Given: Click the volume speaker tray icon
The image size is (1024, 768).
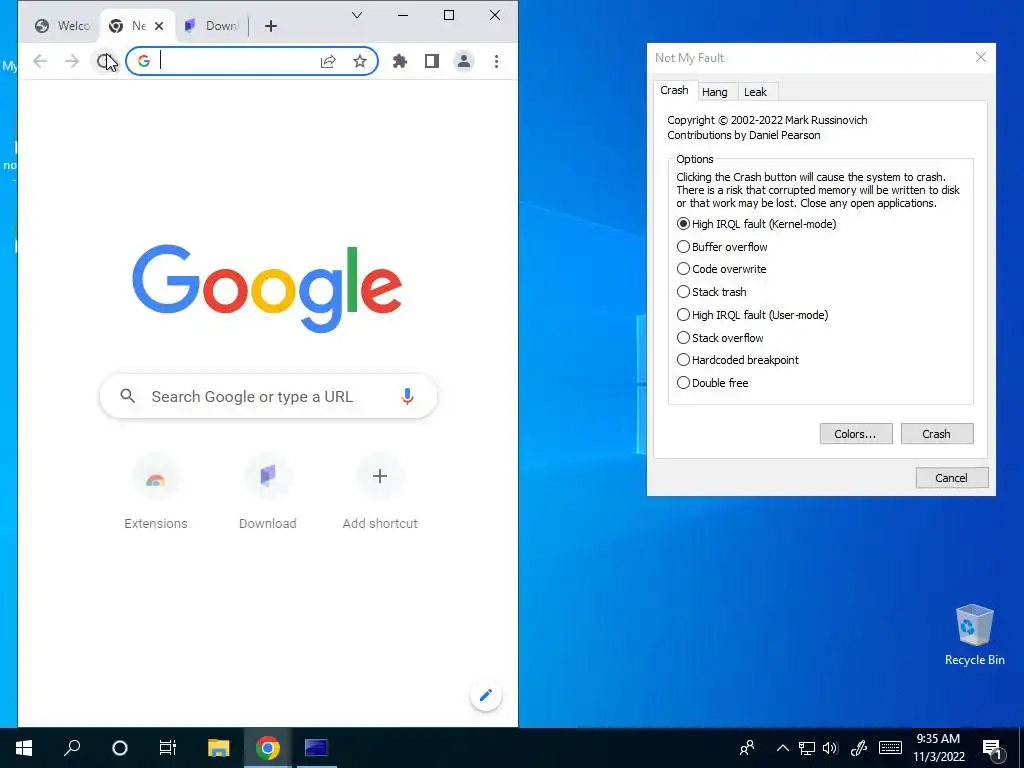Looking at the screenshot, I should point(830,748).
